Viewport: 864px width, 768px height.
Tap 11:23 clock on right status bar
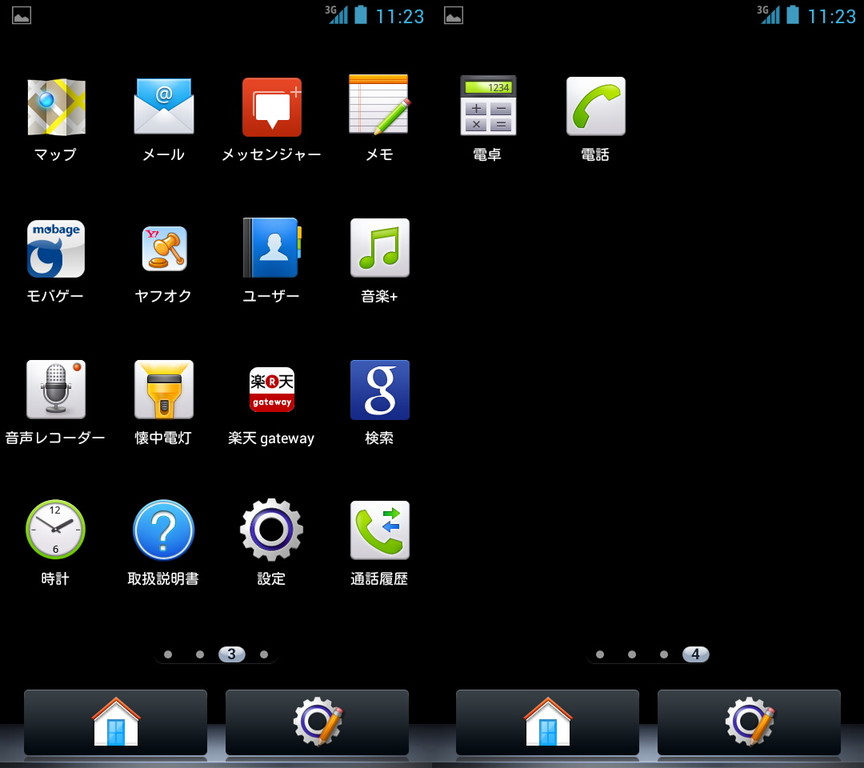[x=832, y=16]
